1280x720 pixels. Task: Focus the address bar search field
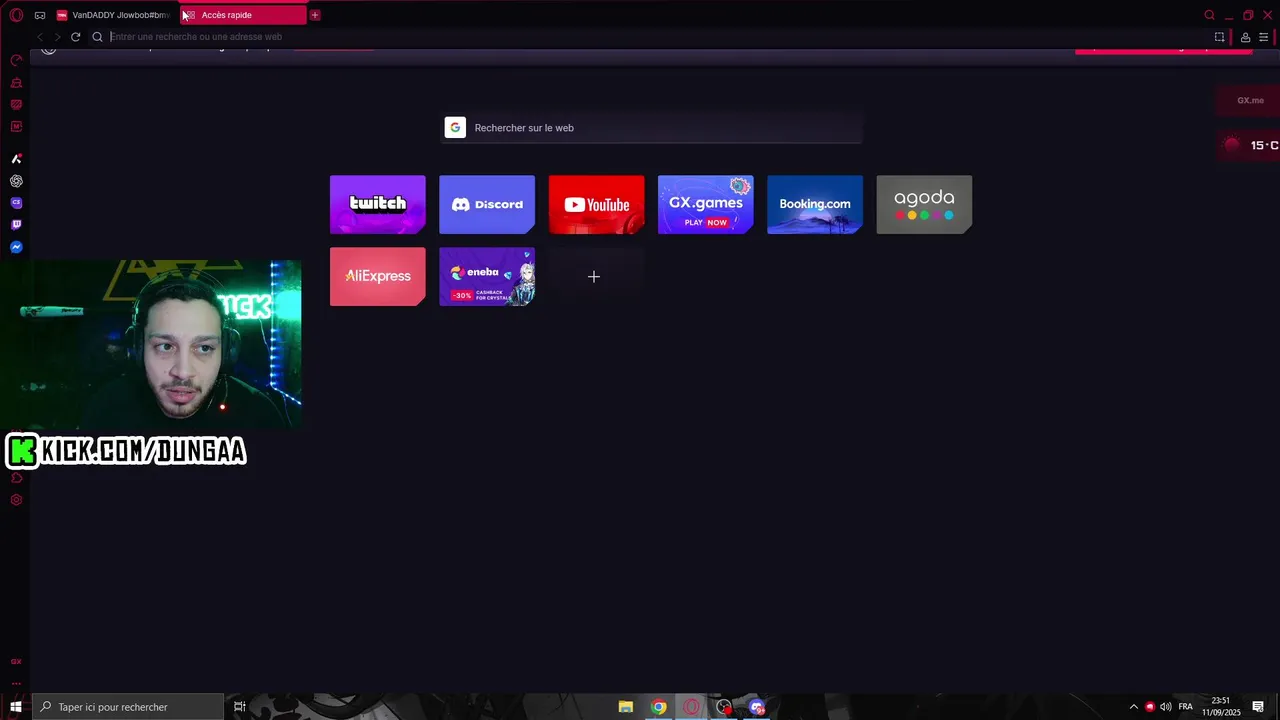pos(650,37)
